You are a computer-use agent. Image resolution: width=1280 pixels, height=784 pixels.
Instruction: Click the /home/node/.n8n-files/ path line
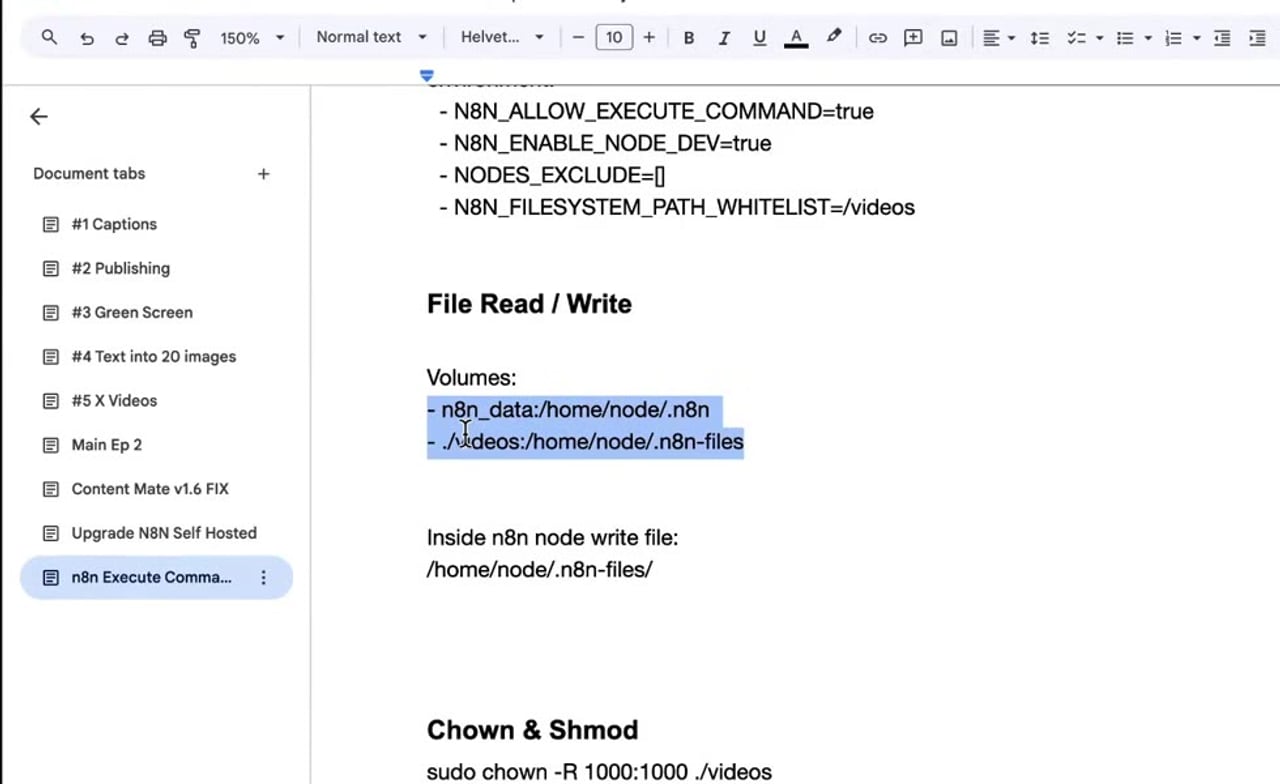tap(540, 570)
